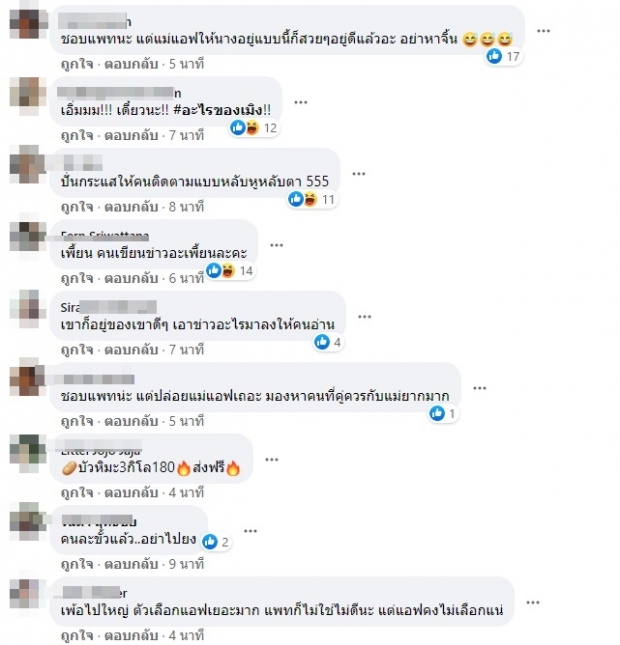Screen dimensions: 620x645
Task: Click ตอบกลับ under the first comment
Action: click(x=131, y=64)
